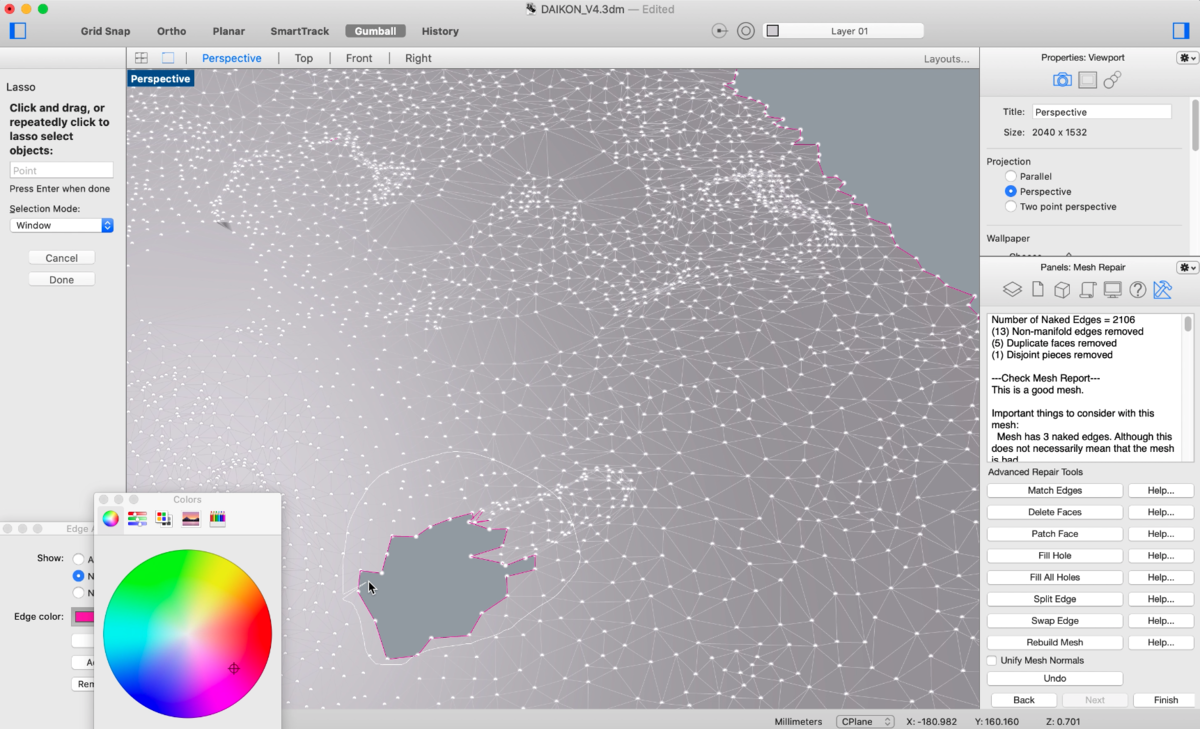The width and height of the screenshot is (1200, 729).
Task: Switch to Top viewport tab
Action: [x=304, y=58]
